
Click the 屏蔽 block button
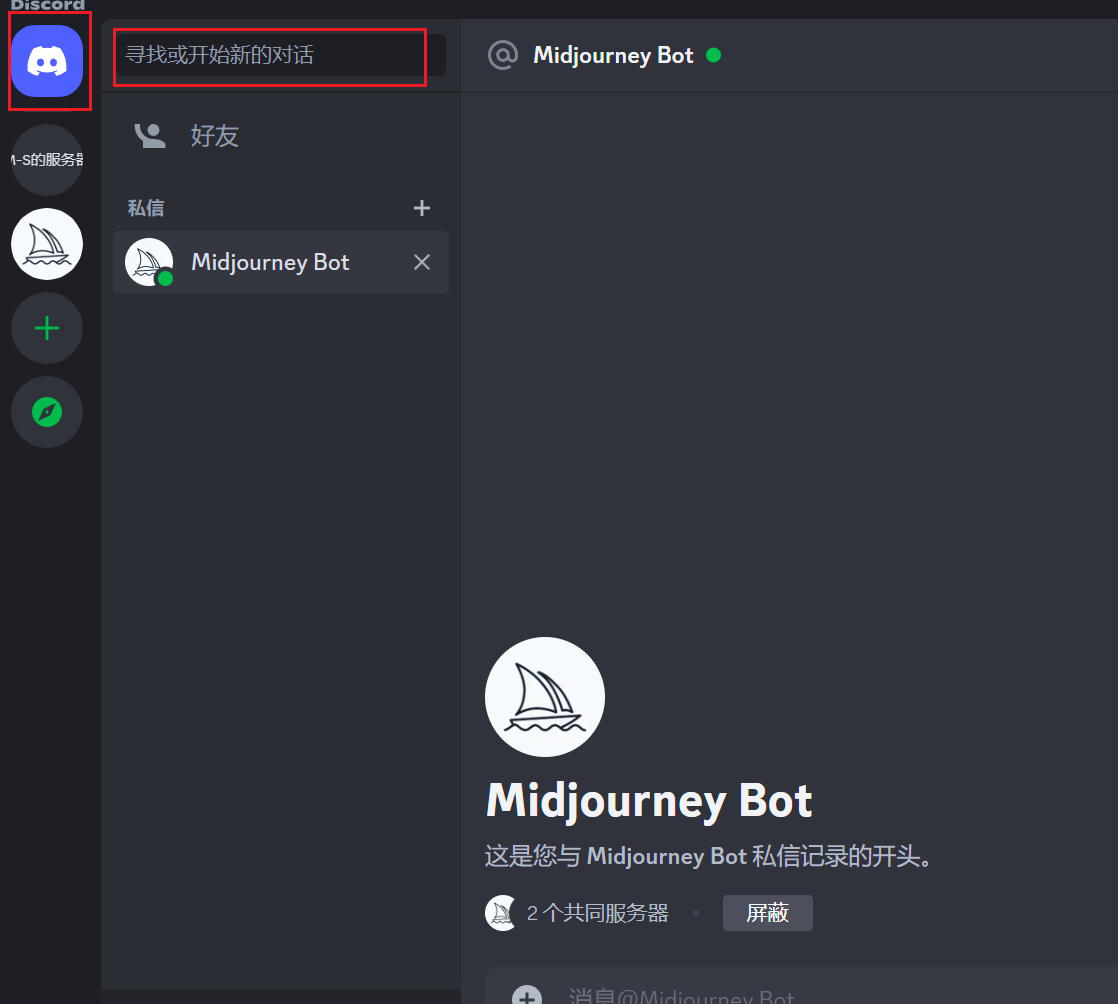tap(768, 913)
